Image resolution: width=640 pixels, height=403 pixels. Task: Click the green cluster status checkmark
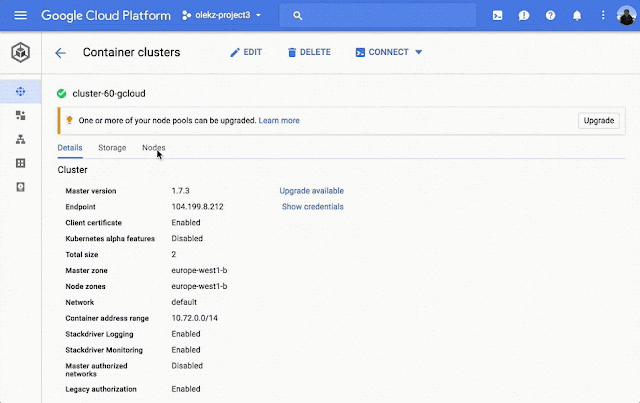62,94
